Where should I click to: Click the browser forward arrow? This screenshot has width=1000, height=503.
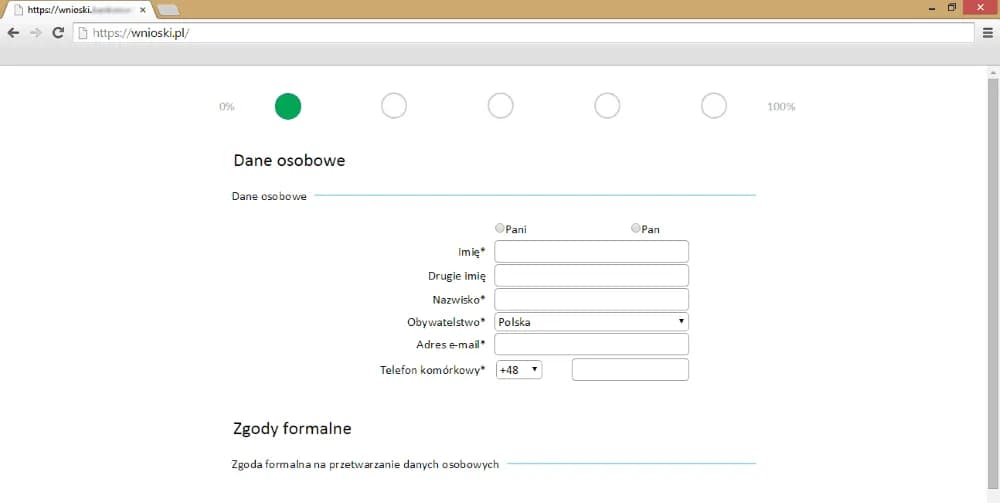(36, 32)
